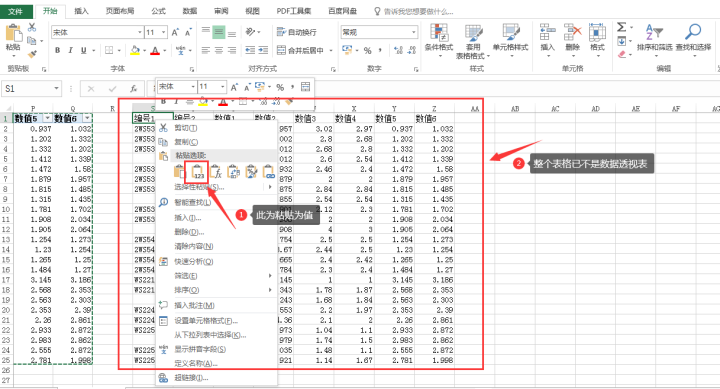Screen dimensions: 720x389
Task: Toggle Bold in the mini toolbar
Action: 163,101
